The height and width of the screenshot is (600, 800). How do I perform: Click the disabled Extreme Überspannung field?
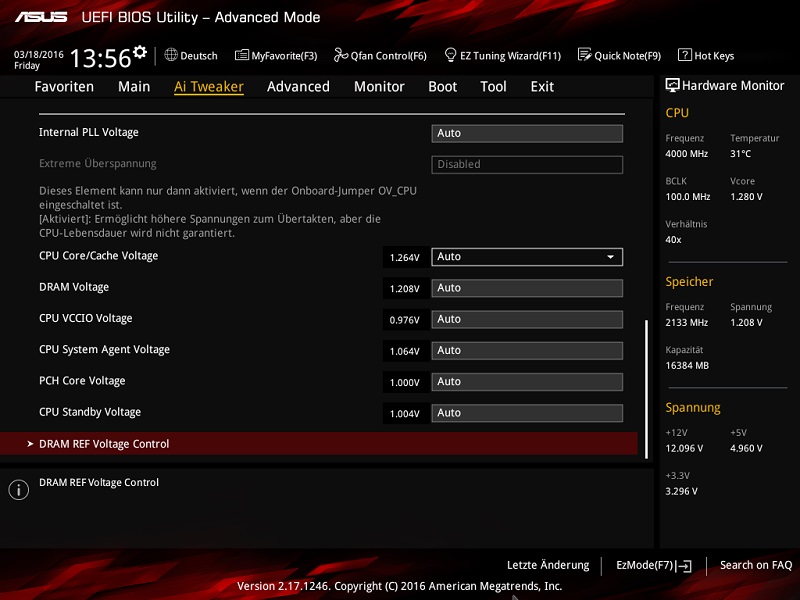pyautogui.click(x=527, y=165)
